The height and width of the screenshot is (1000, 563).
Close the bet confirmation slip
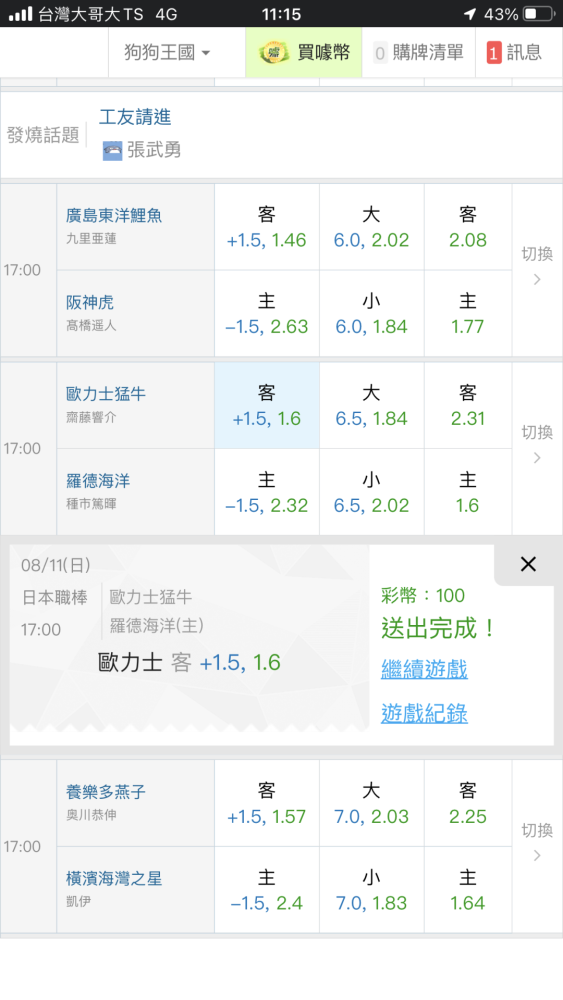(528, 564)
